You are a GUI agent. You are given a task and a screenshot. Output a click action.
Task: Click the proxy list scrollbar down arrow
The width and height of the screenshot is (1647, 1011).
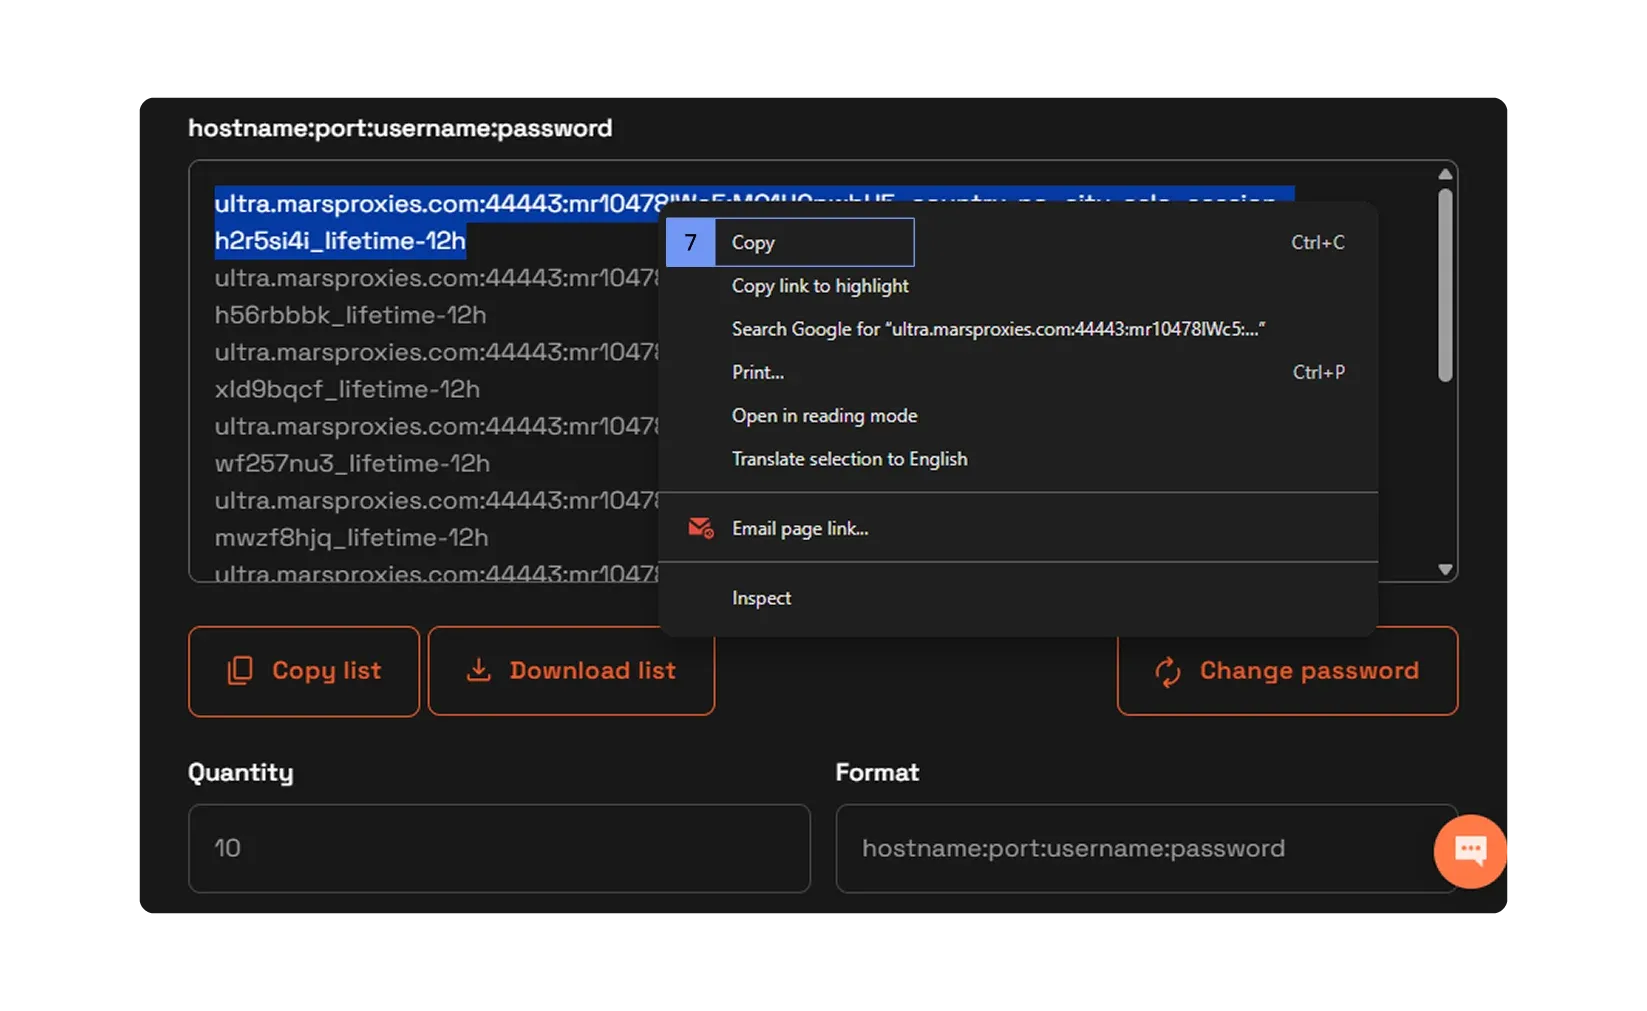pyautogui.click(x=1445, y=569)
